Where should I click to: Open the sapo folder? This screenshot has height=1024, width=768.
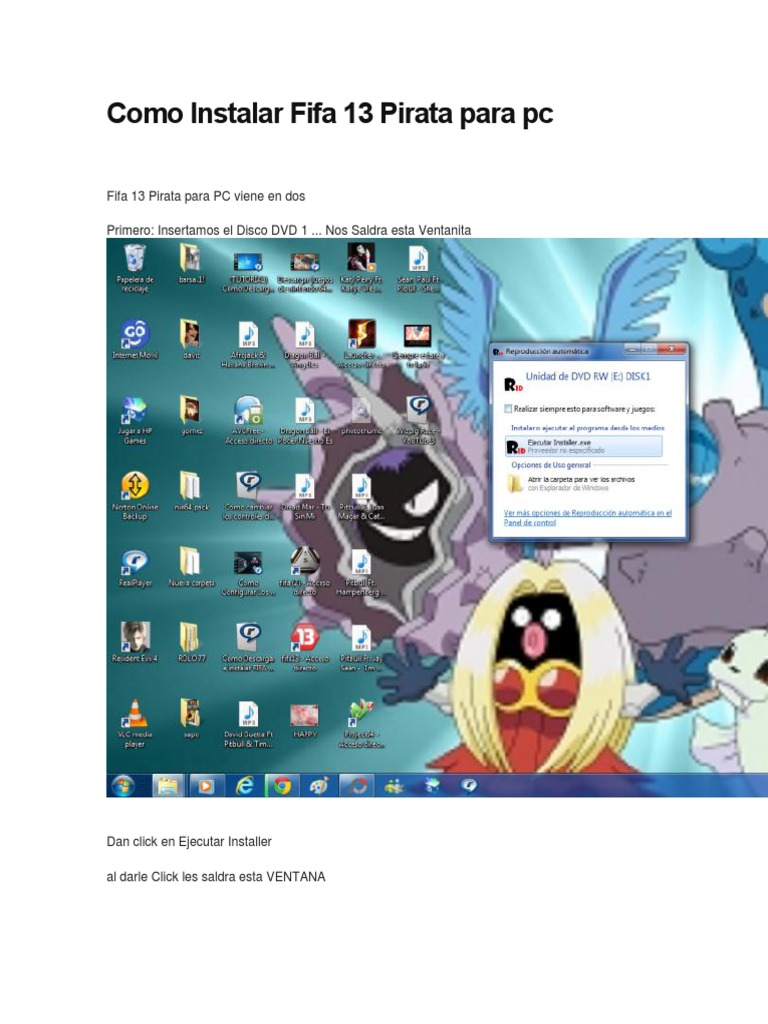(x=191, y=718)
